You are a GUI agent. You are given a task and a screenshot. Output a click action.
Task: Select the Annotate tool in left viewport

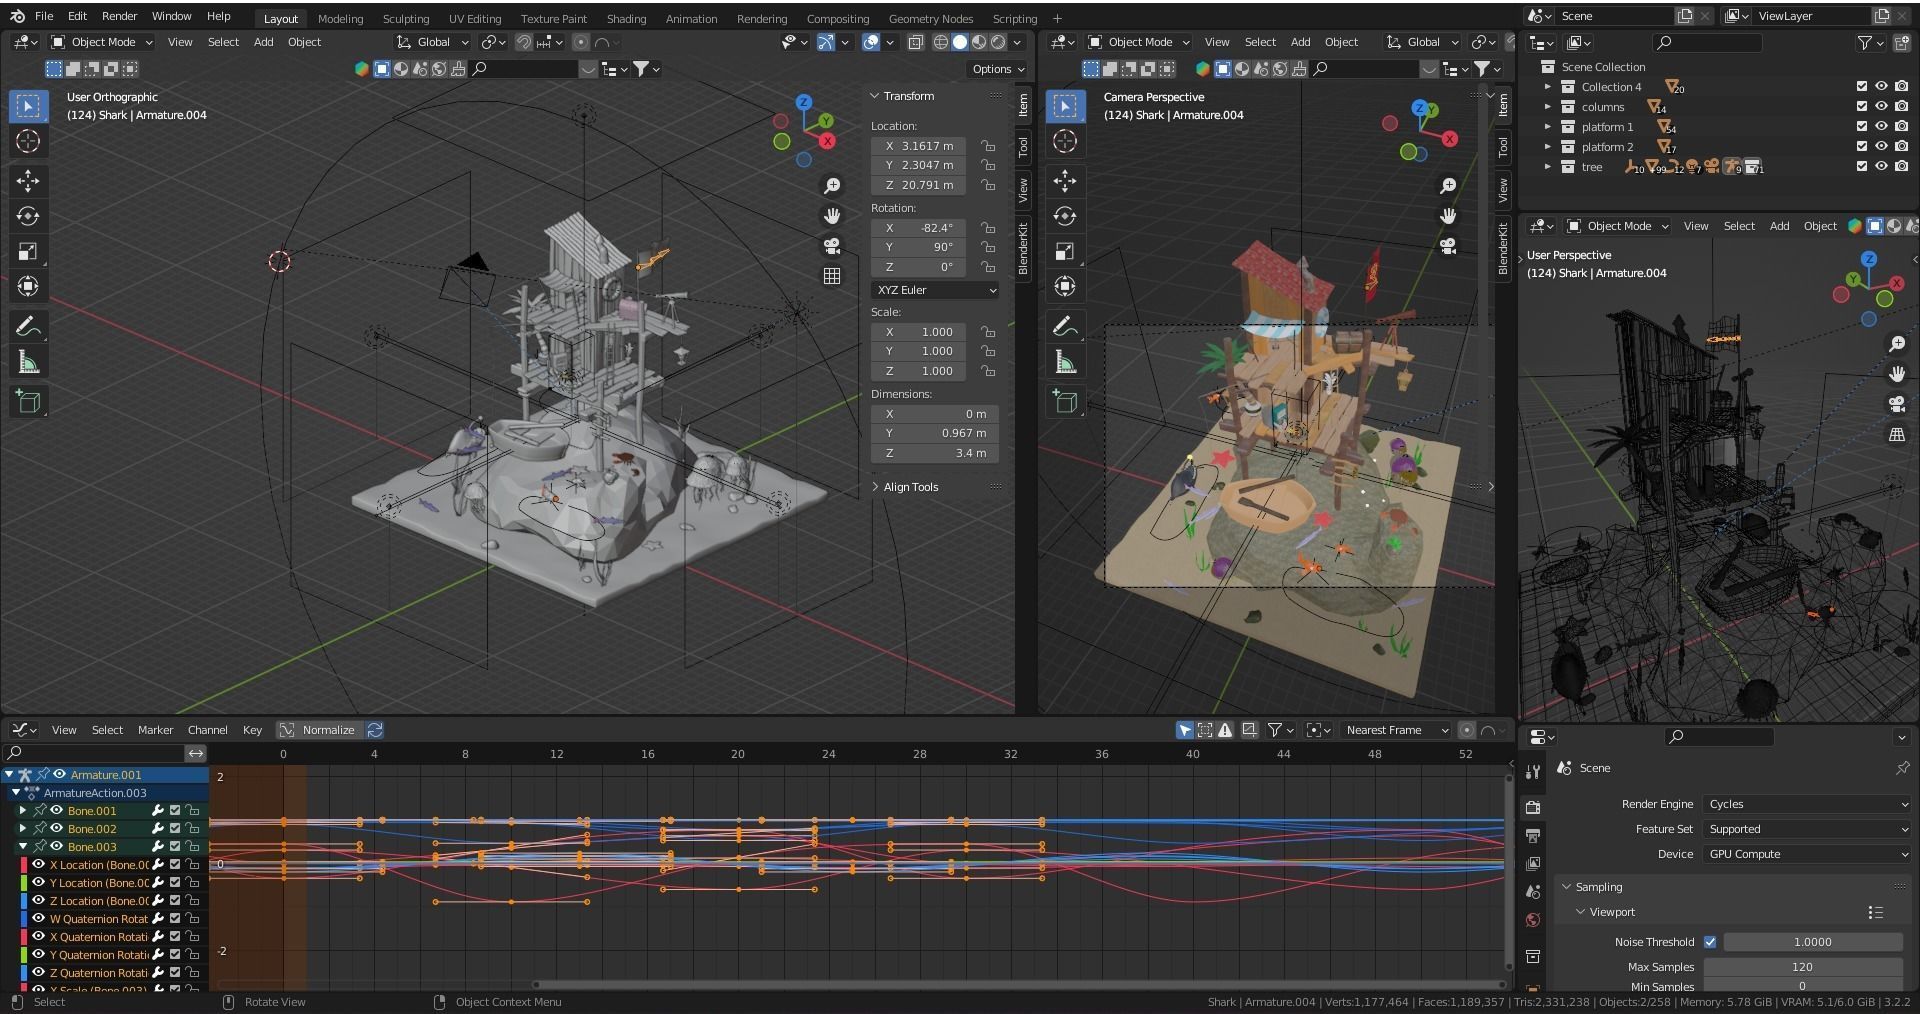tap(28, 326)
